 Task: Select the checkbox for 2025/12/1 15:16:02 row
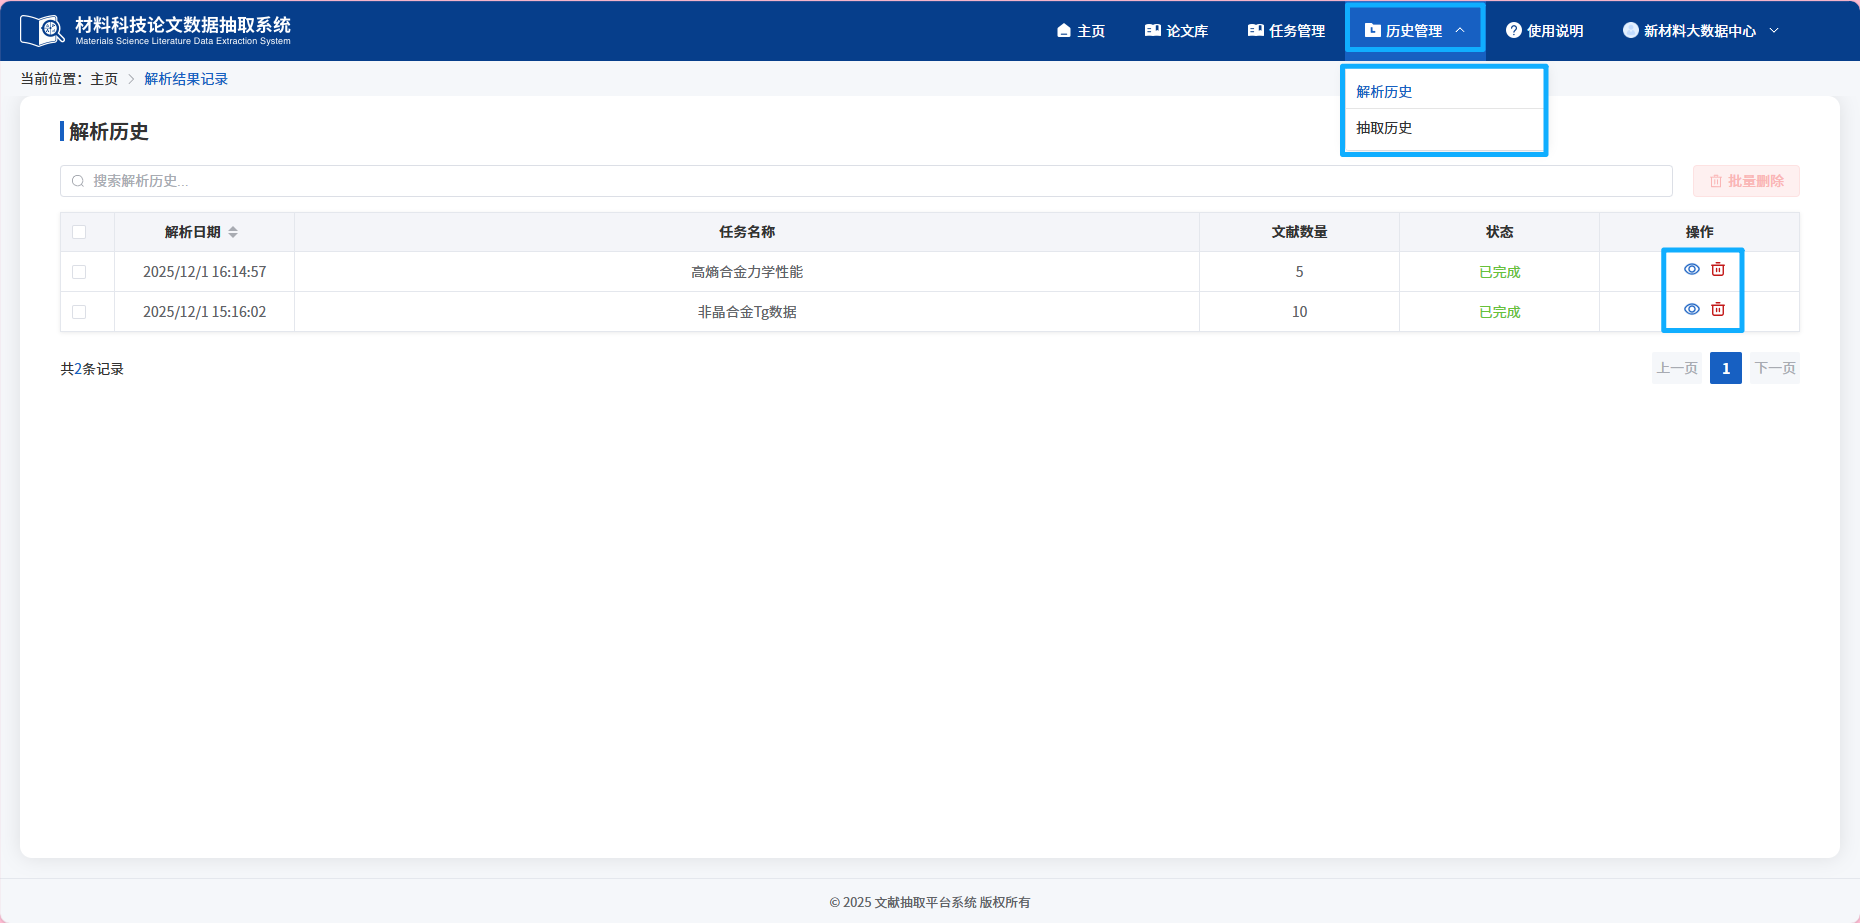[x=79, y=312]
